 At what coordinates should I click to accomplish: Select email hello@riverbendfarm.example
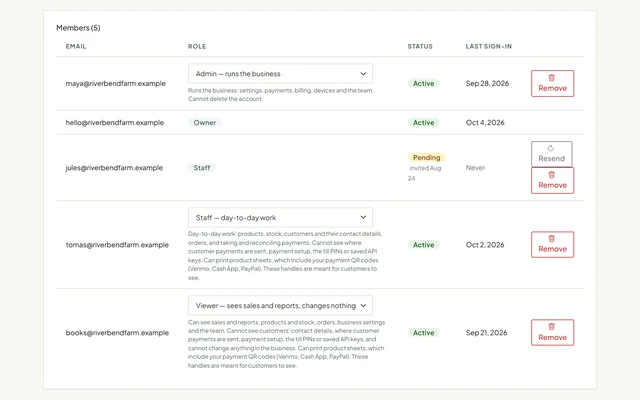115,122
